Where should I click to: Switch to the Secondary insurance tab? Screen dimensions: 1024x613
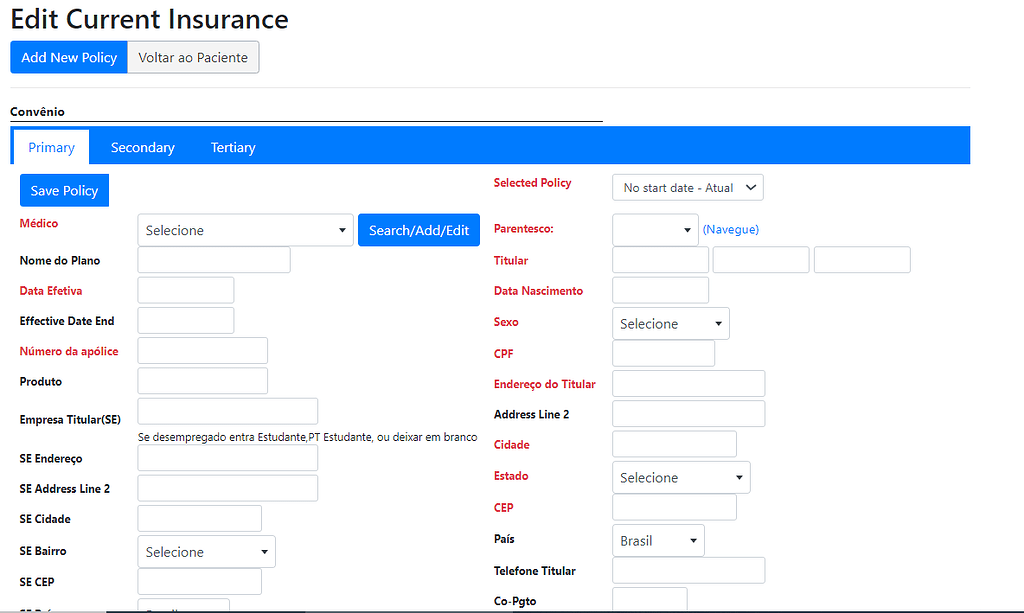point(142,147)
